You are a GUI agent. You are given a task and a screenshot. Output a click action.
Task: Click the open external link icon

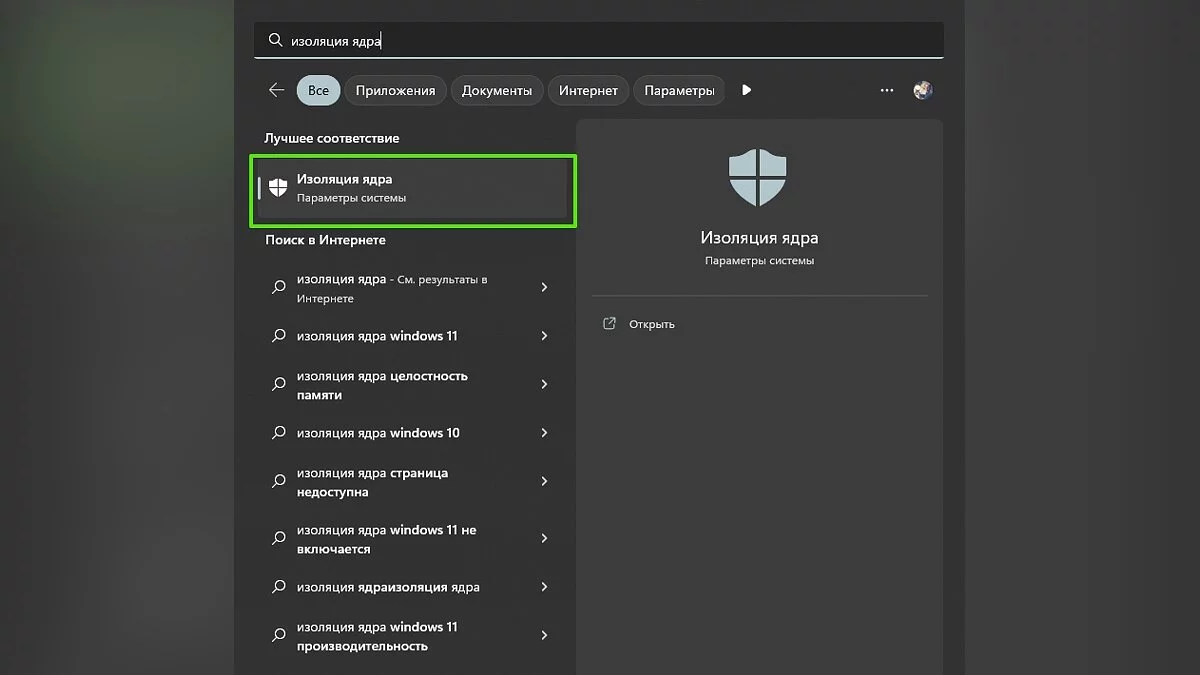point(609,324)
